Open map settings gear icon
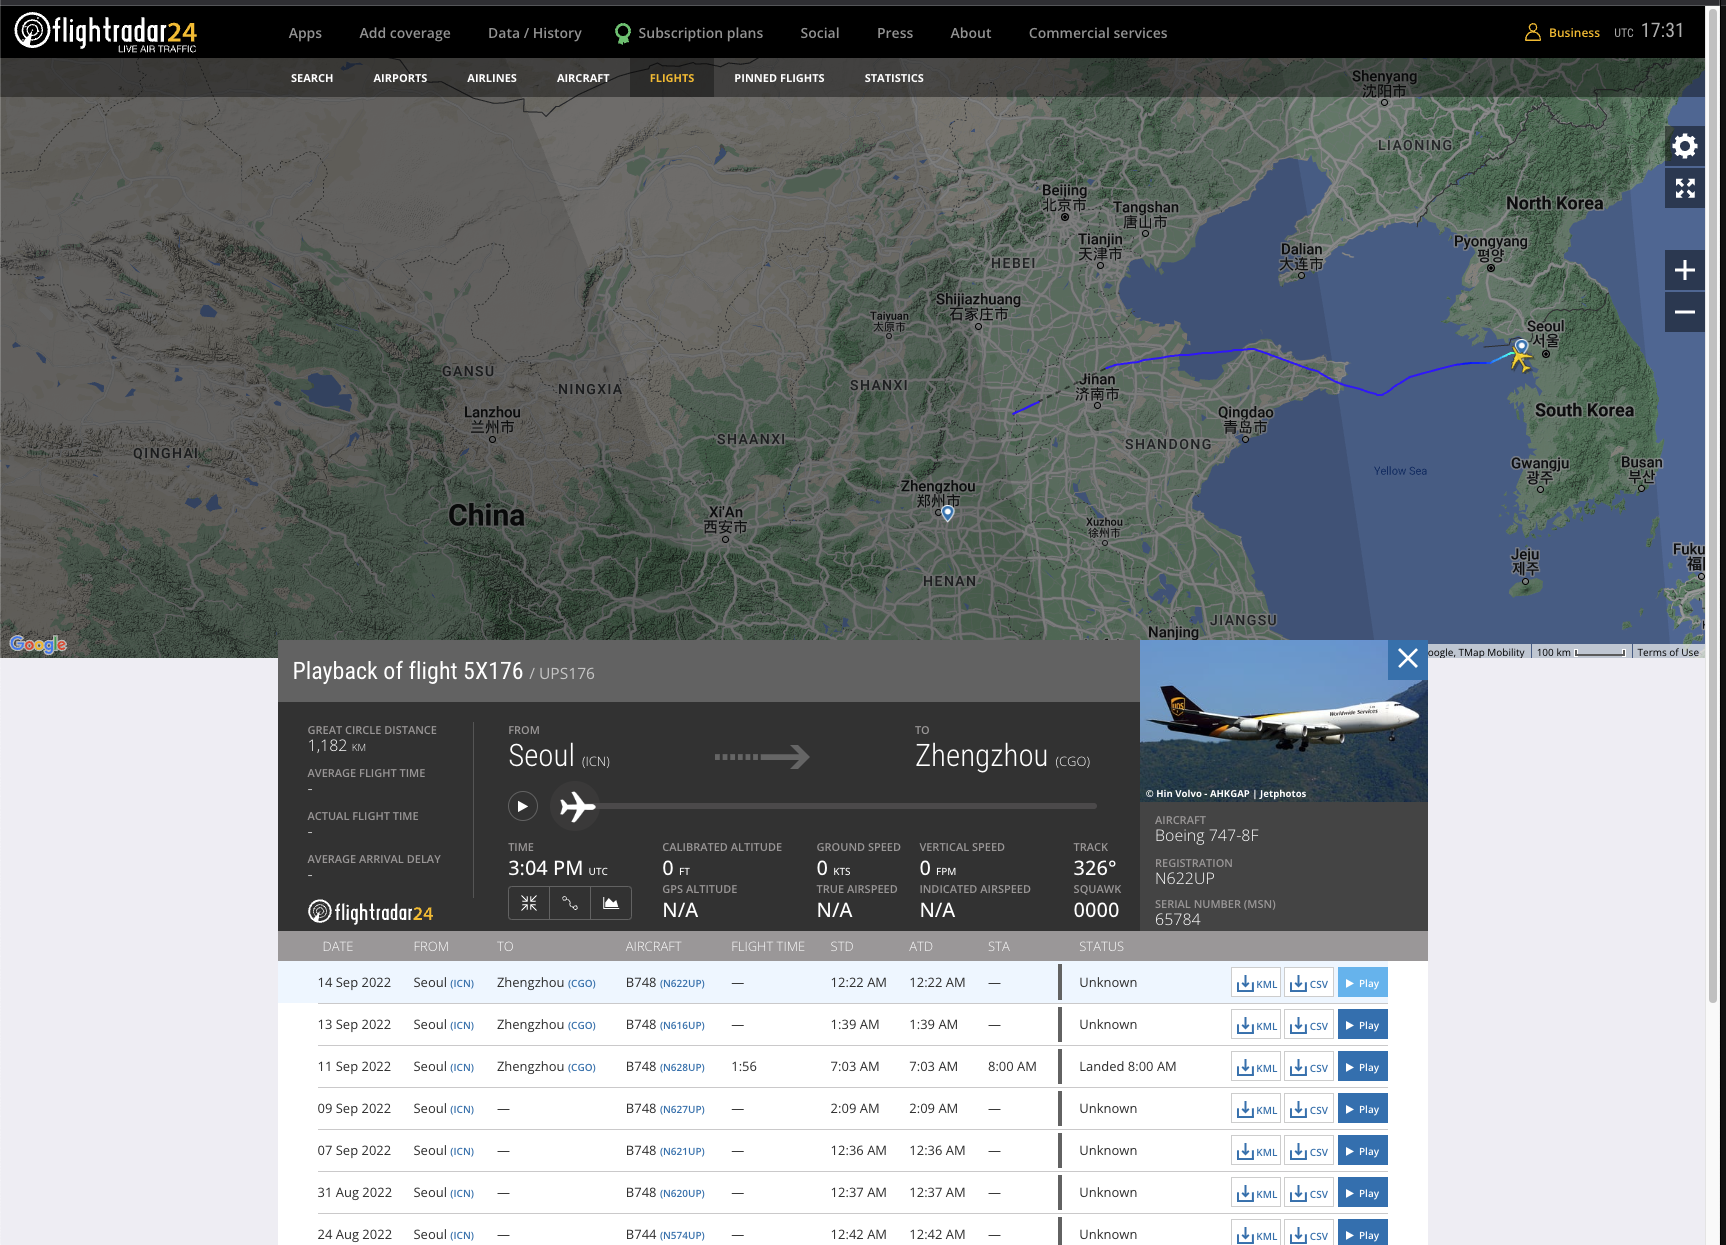This screenshot has width=1726, height=1245. click(1685, 146)
